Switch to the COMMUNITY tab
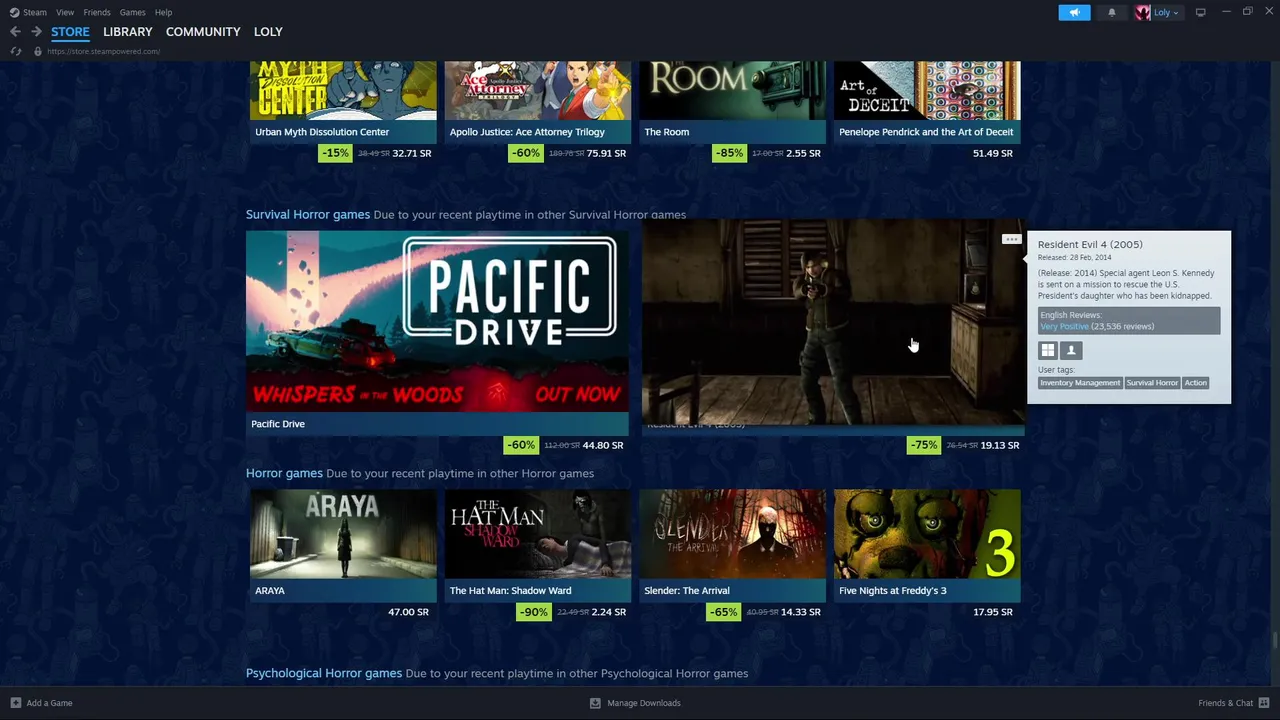The width and height of the screenshot is (1280, 720). pyautogui.click(x=203, y=32)
